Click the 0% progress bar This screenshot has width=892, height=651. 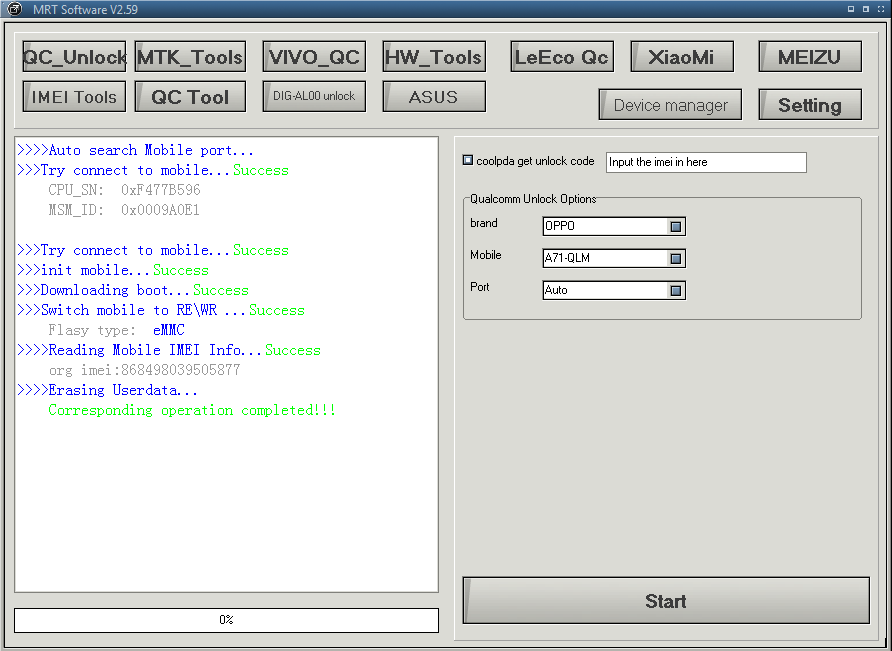pyautogui.click(x=226, y=620)
